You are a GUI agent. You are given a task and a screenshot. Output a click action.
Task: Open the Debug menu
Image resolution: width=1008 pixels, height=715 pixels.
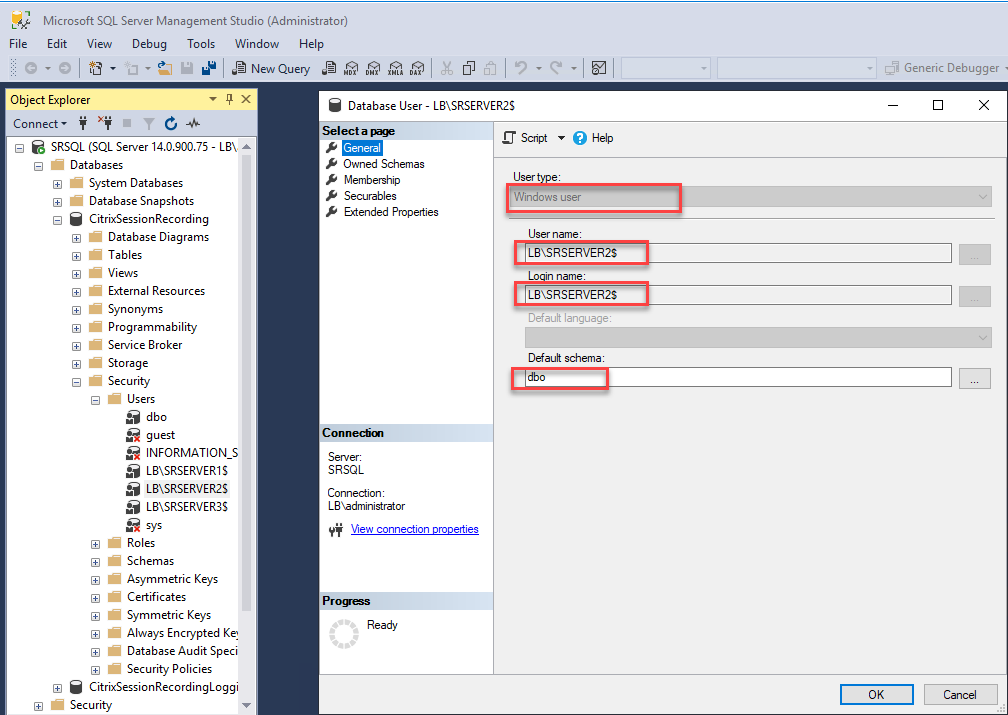point(149,43)
